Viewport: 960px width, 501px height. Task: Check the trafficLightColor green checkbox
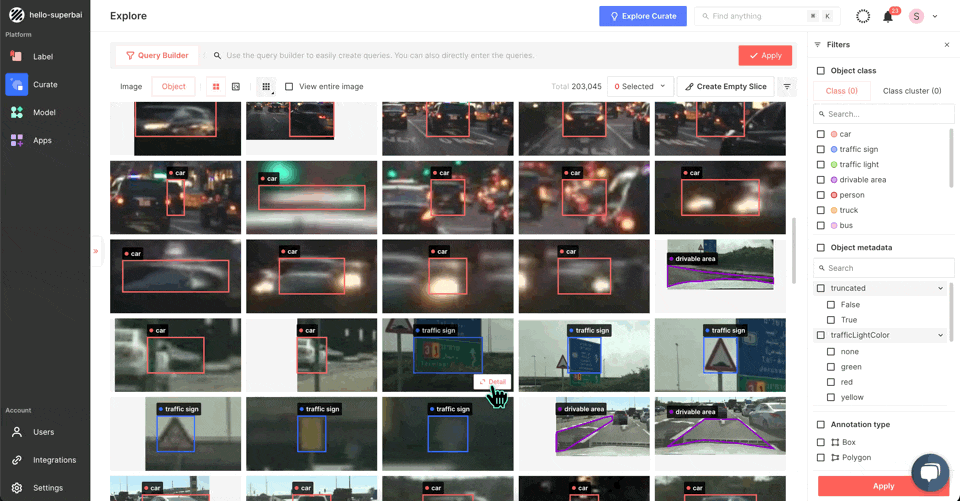[x=831, y=367]
